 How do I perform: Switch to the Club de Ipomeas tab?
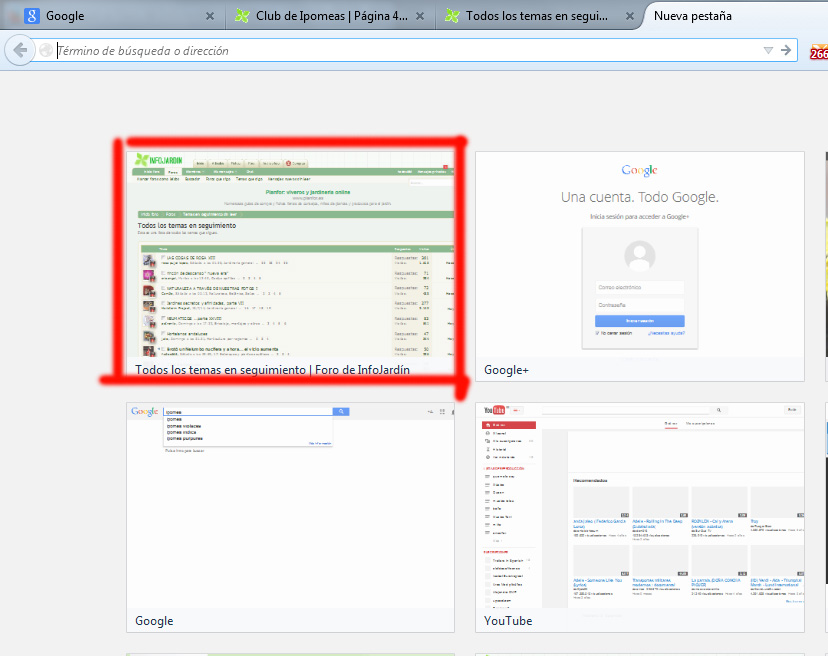(x=331, y=16)
